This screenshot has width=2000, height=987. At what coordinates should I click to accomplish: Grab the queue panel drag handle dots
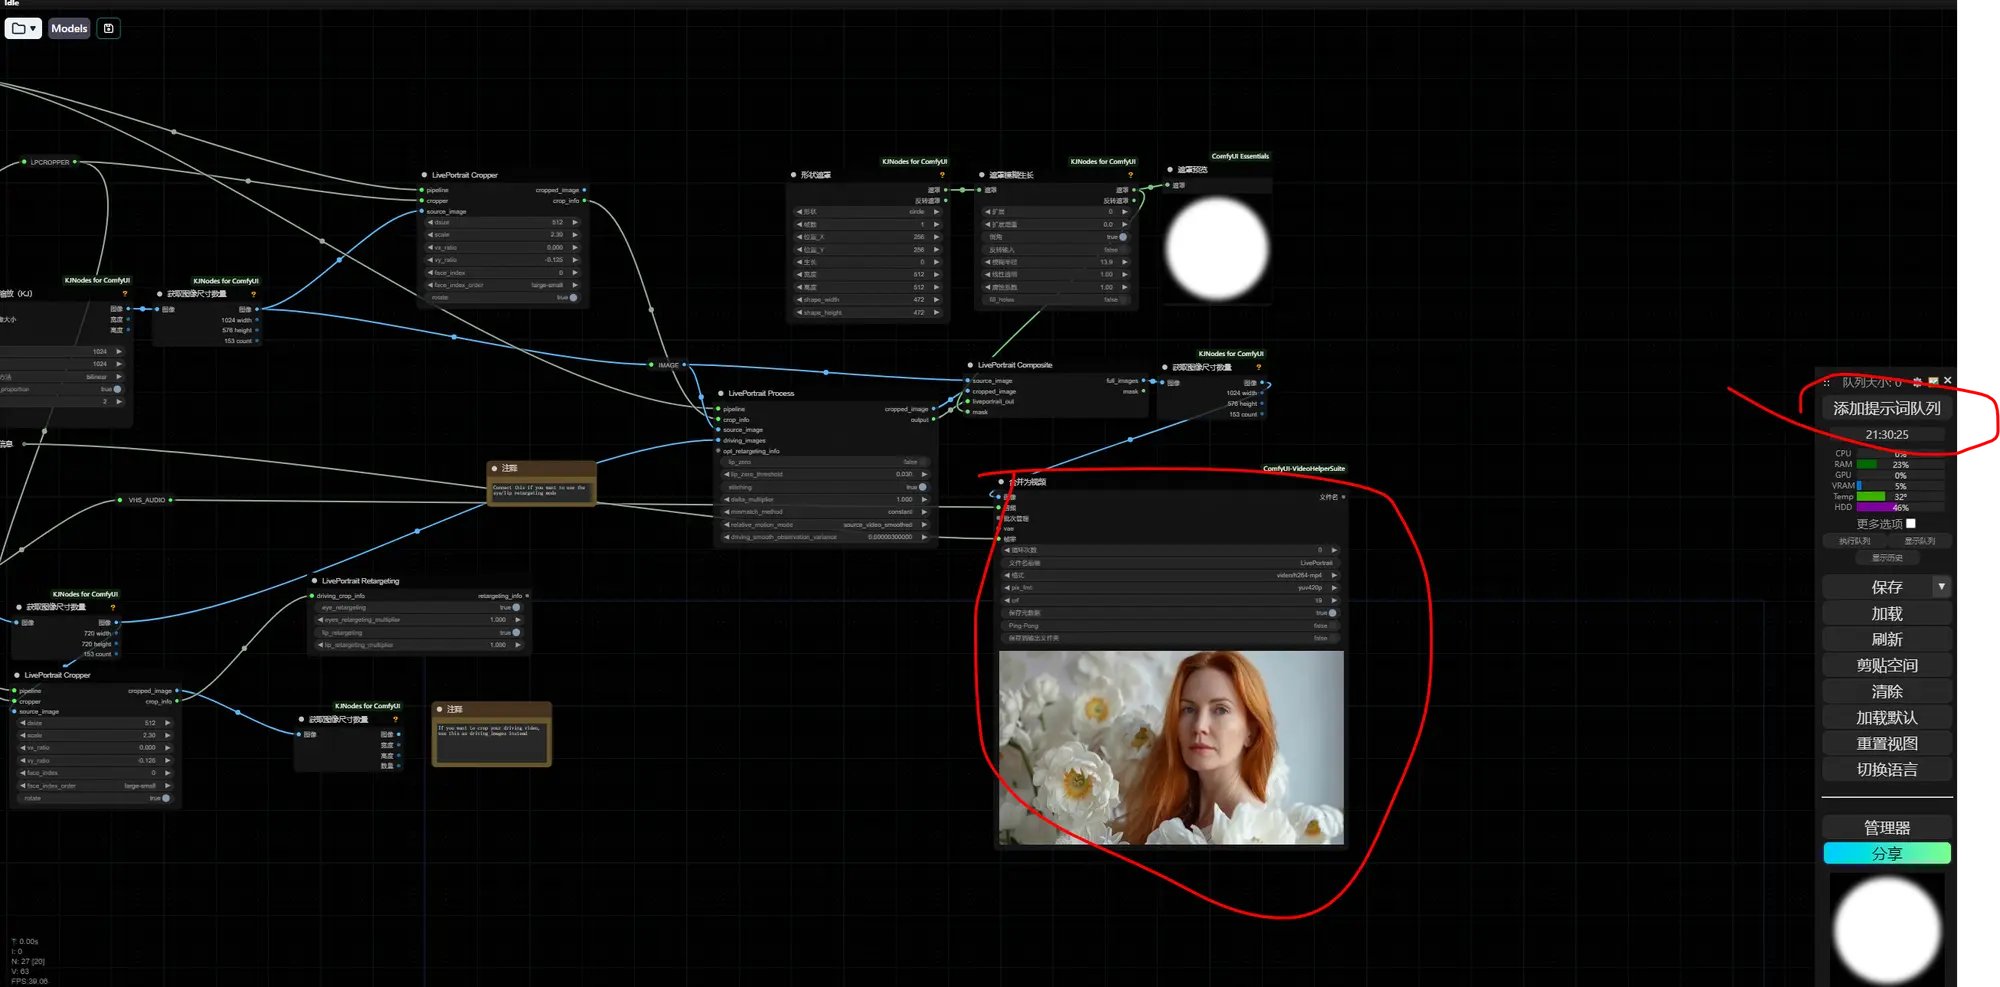(1826, 382)
